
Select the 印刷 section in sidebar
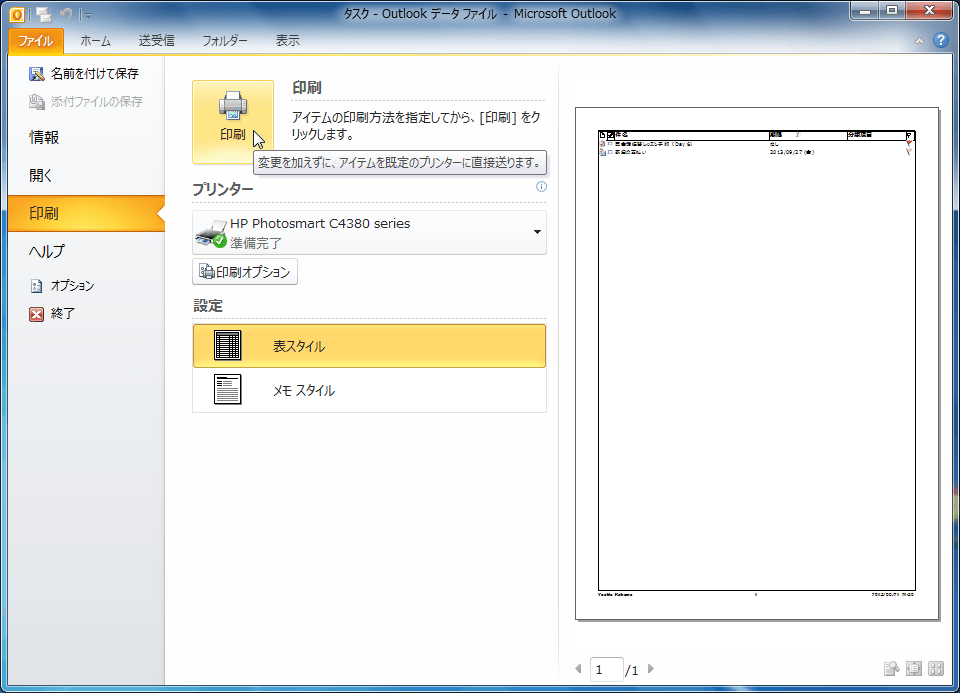[86, 213]
